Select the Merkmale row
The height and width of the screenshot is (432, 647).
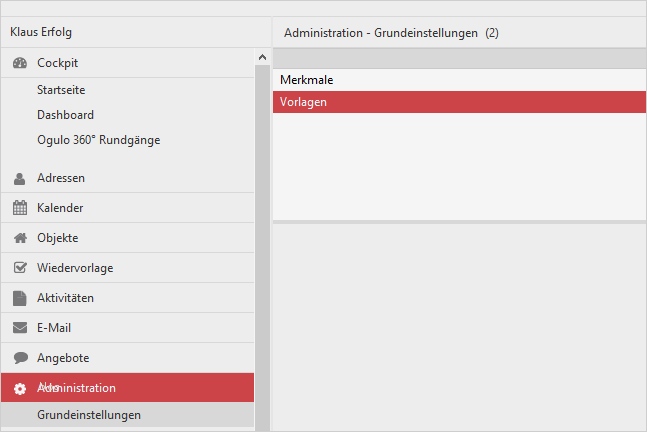(x=459, y=79)
